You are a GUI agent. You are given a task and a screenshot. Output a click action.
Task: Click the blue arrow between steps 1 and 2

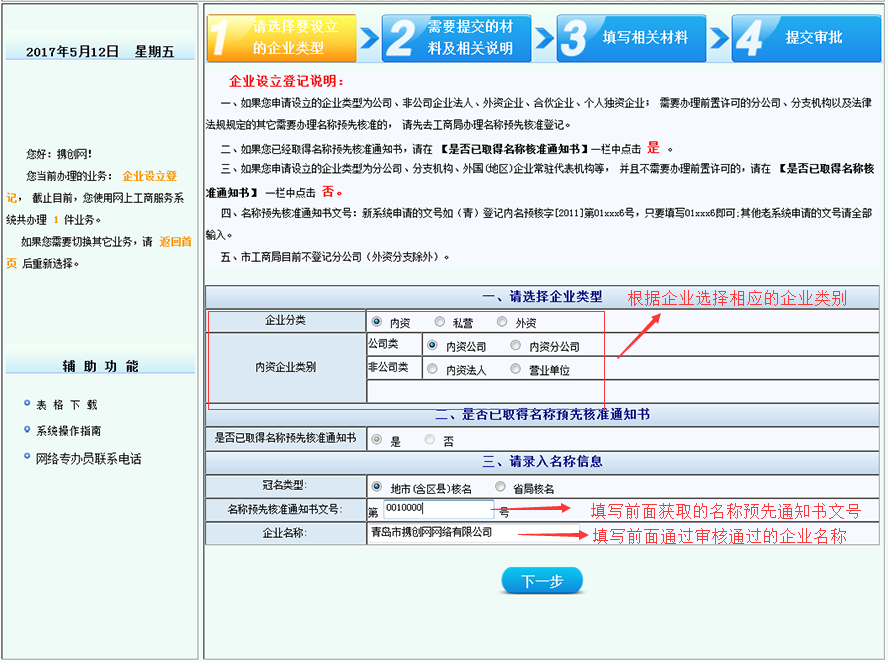[372, 37]
